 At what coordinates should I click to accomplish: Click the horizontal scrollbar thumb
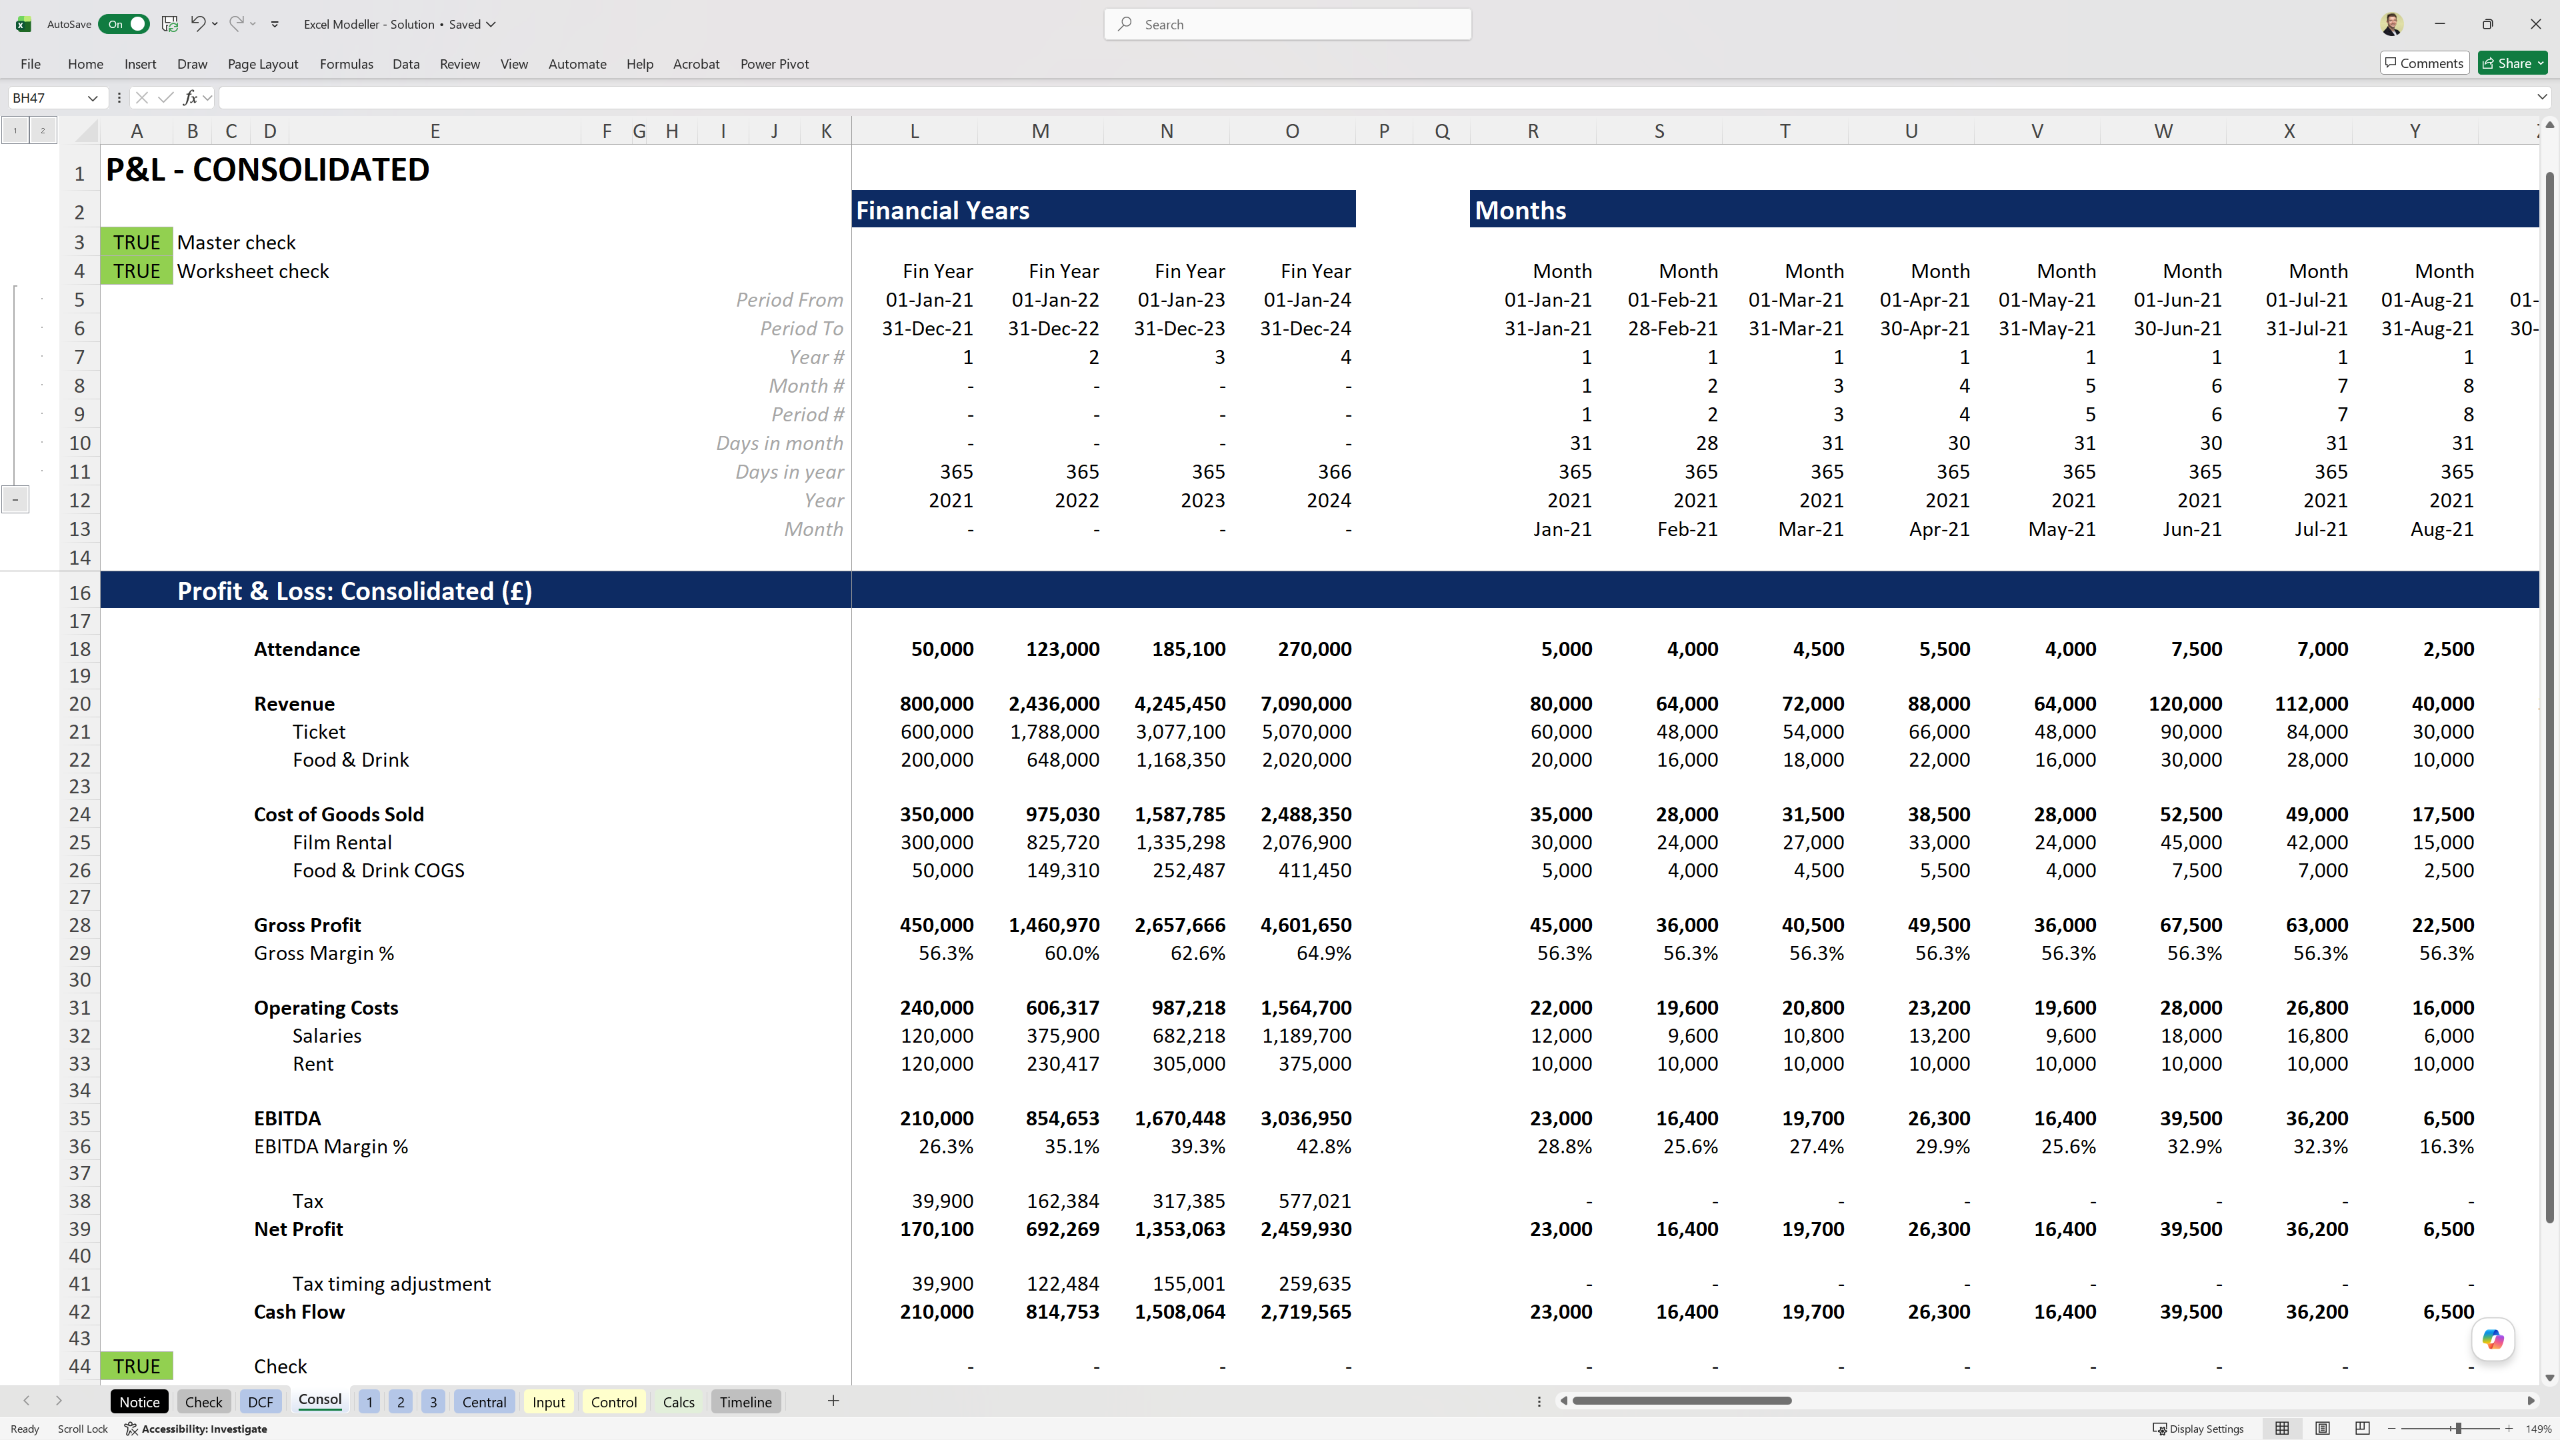(1681, 1401)
